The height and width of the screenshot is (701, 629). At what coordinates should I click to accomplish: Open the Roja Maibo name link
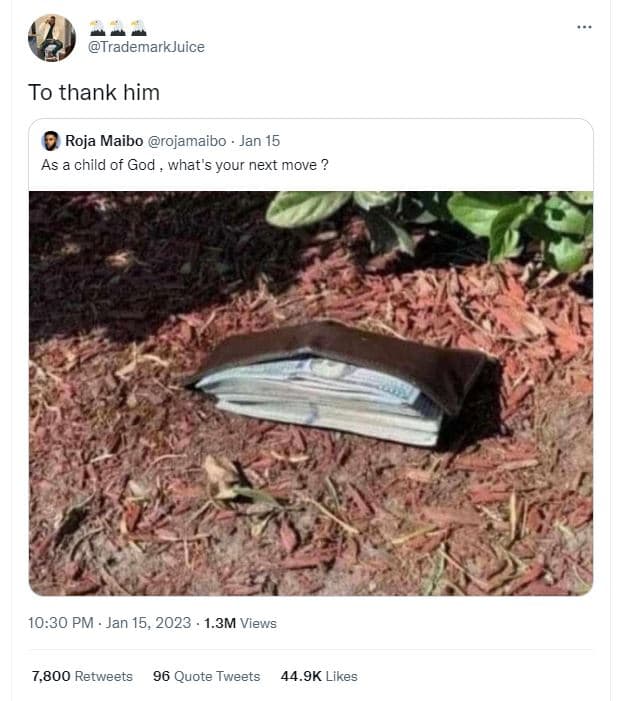coord(105,140)
